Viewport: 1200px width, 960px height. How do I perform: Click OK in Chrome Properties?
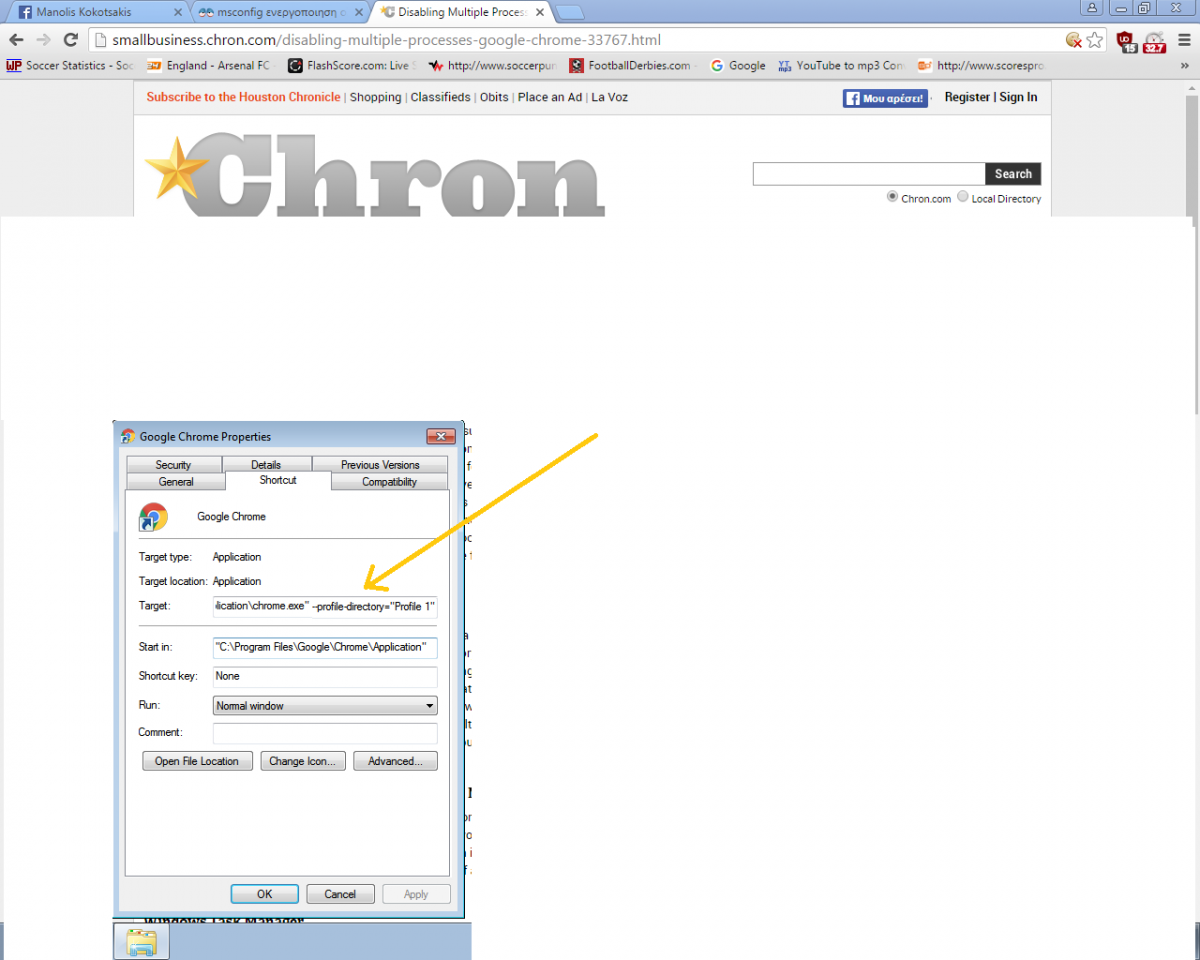coord(264,894)
